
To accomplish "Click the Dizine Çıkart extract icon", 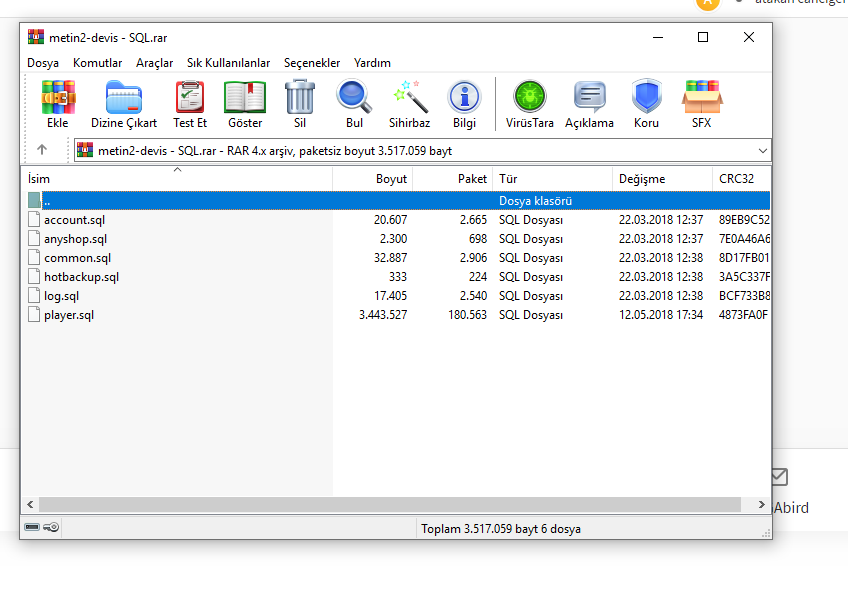I will point(124,98).
